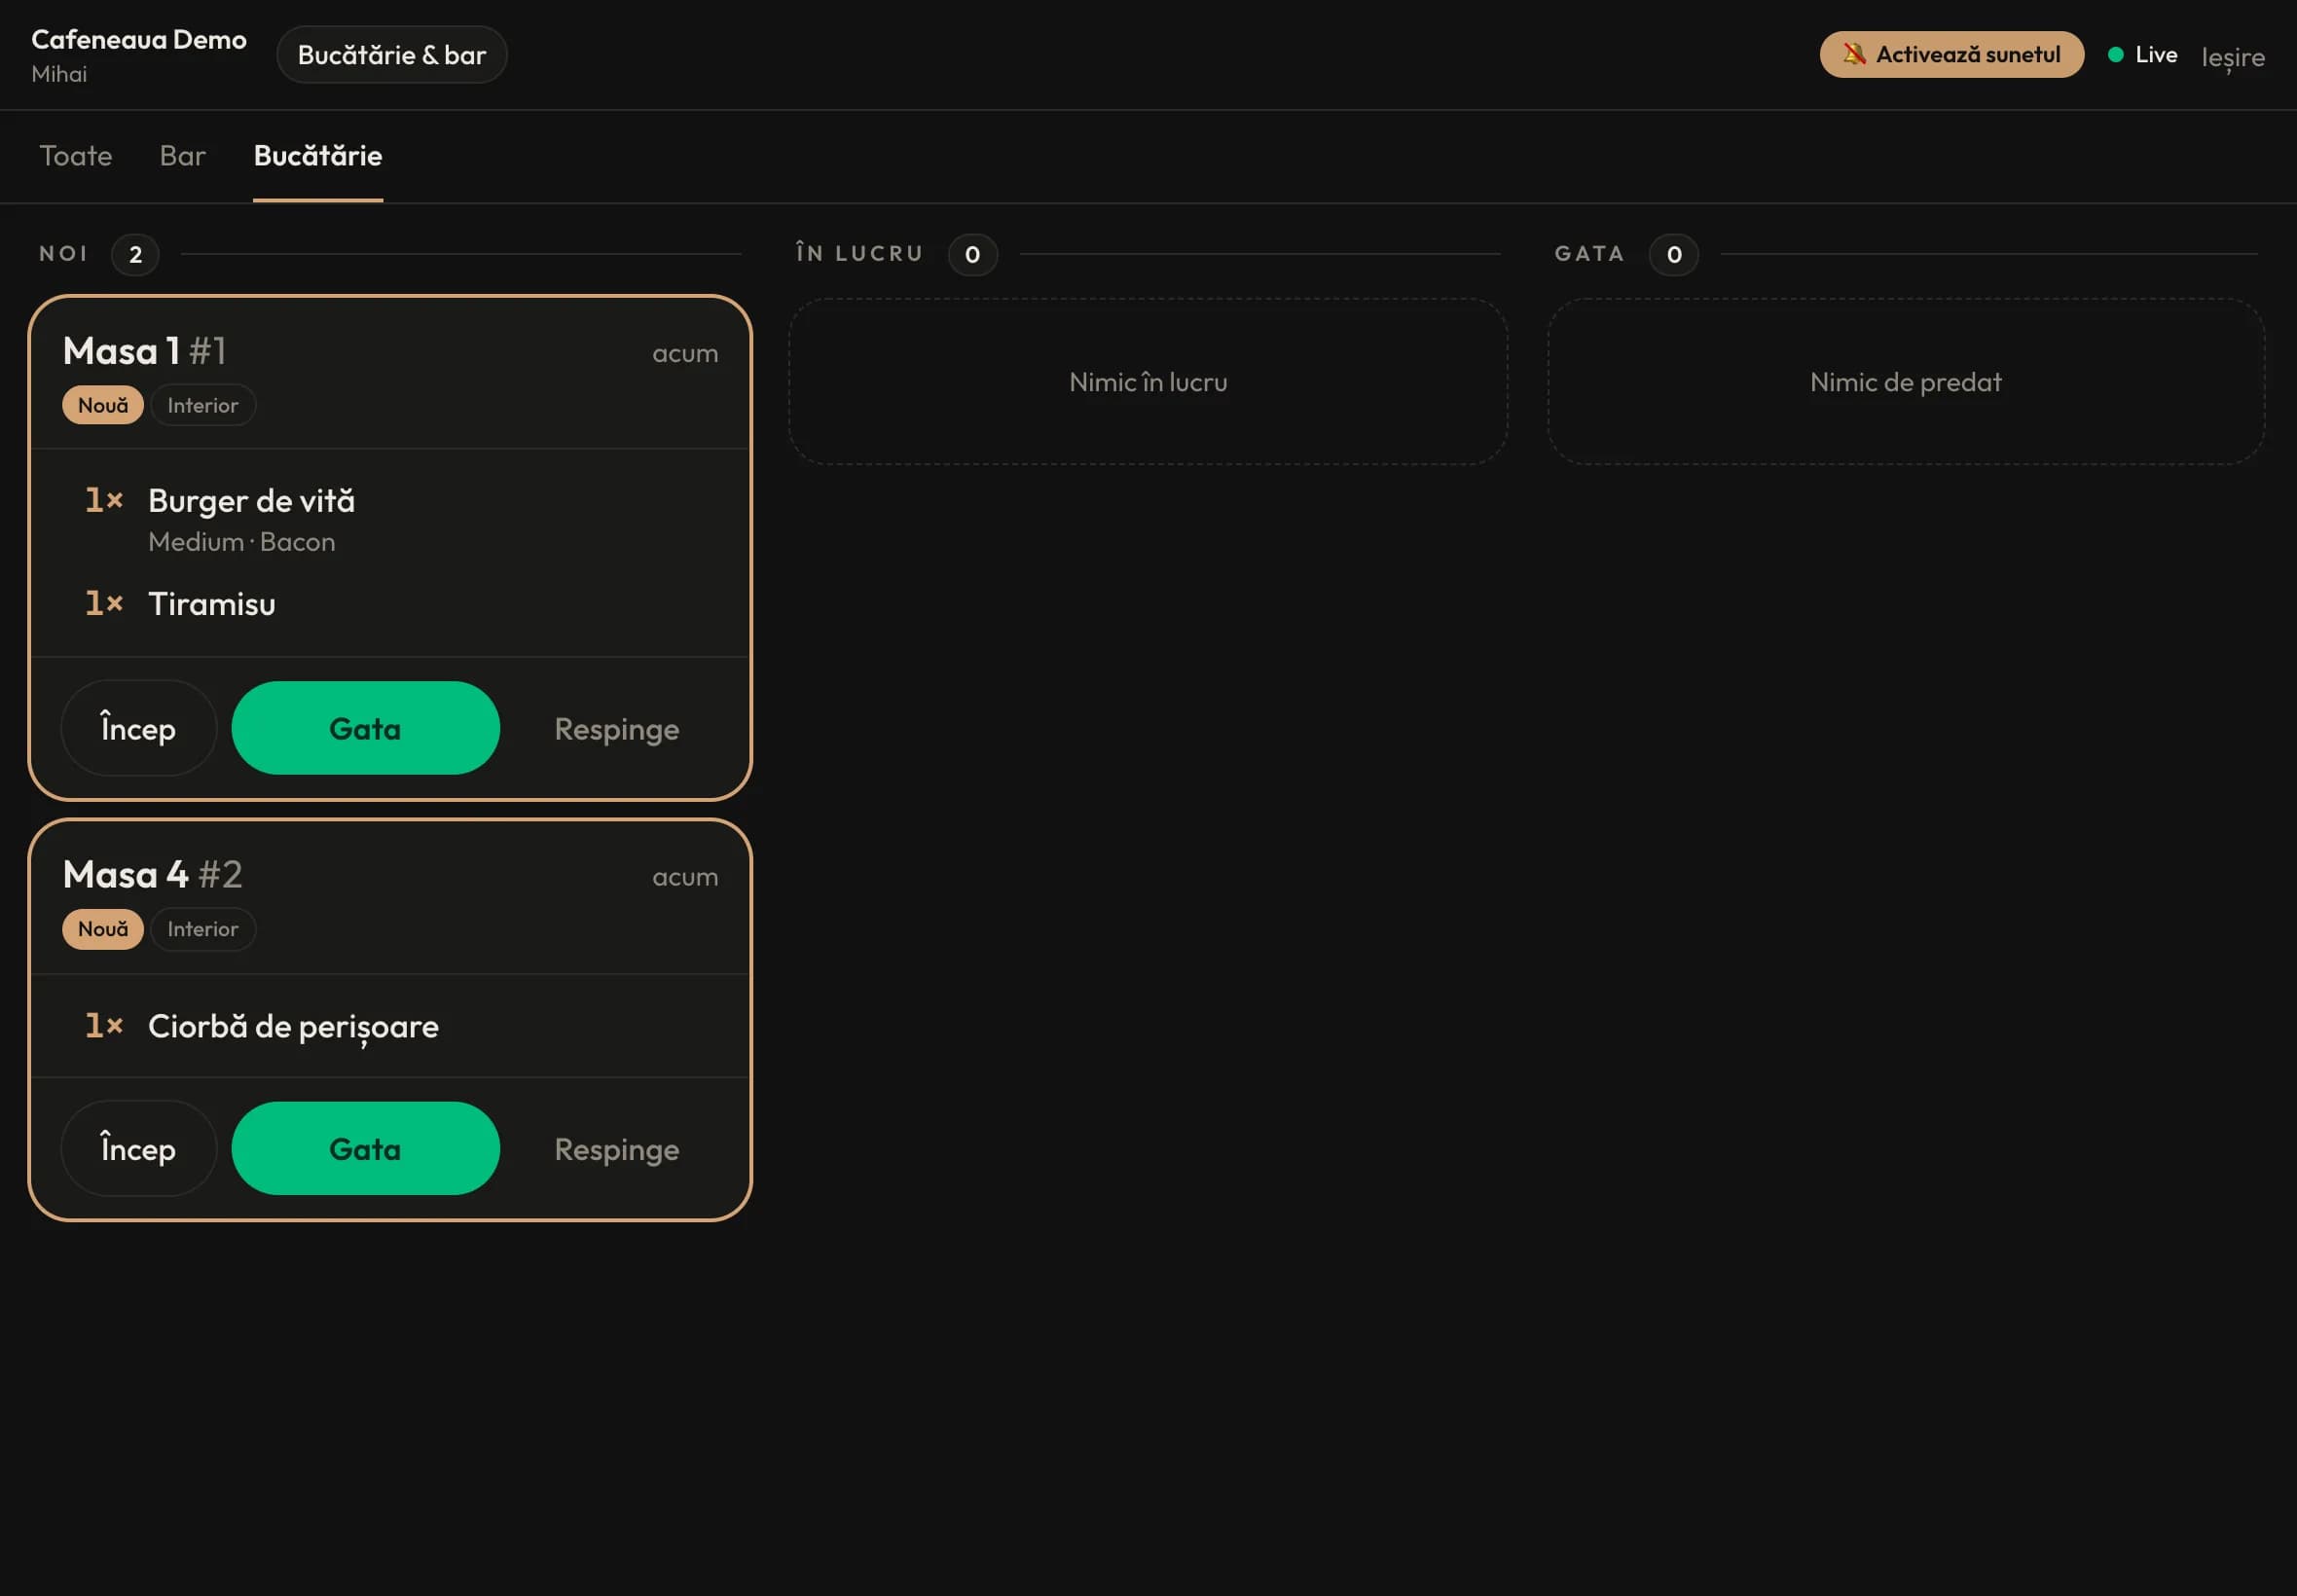
Task: Click the Noi column count badge 2
Action: (x=135, y=255)
